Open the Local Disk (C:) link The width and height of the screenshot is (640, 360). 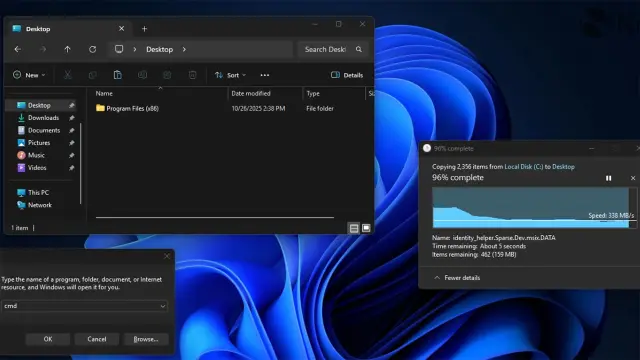(x=524, y=167)
